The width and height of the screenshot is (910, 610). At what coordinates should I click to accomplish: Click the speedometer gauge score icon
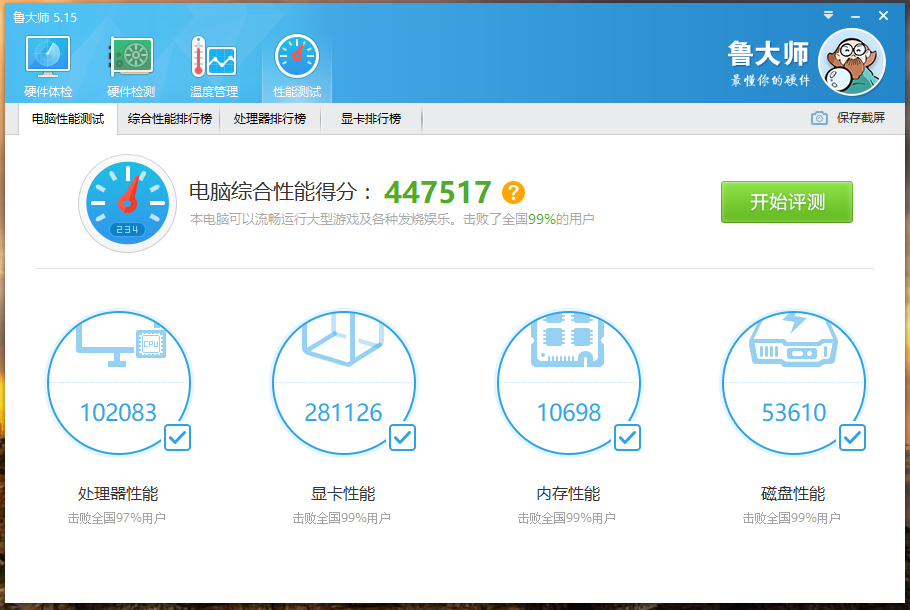[127, 204]
